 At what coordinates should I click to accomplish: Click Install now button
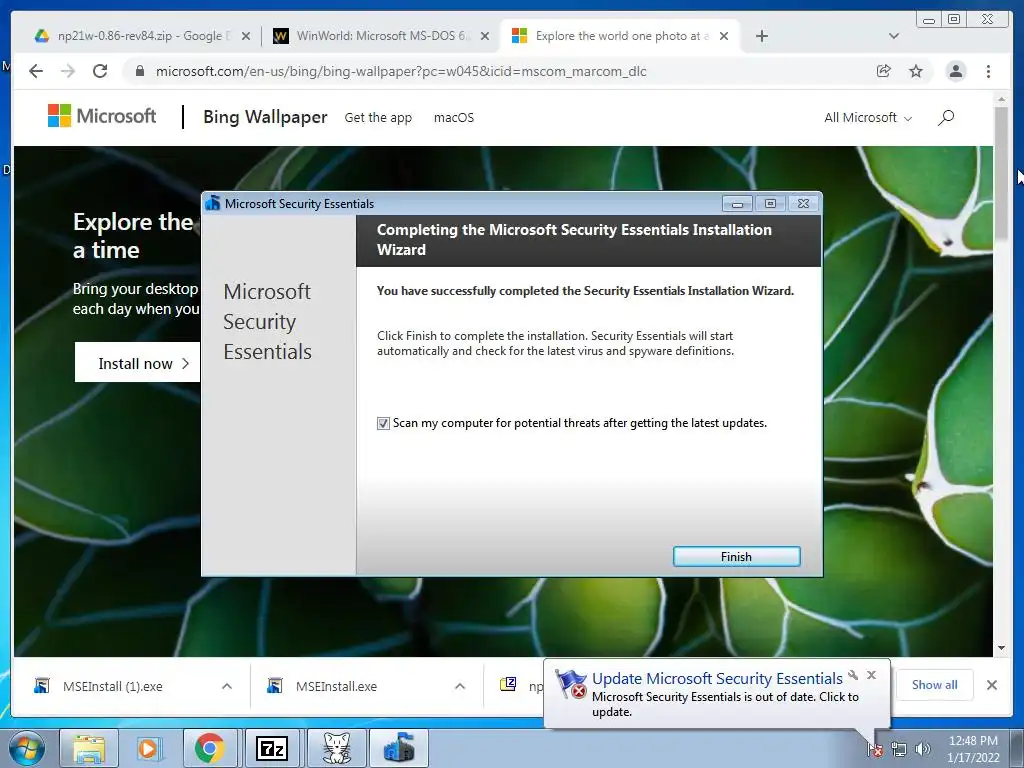pyautogui.click(x=138, y=362)
